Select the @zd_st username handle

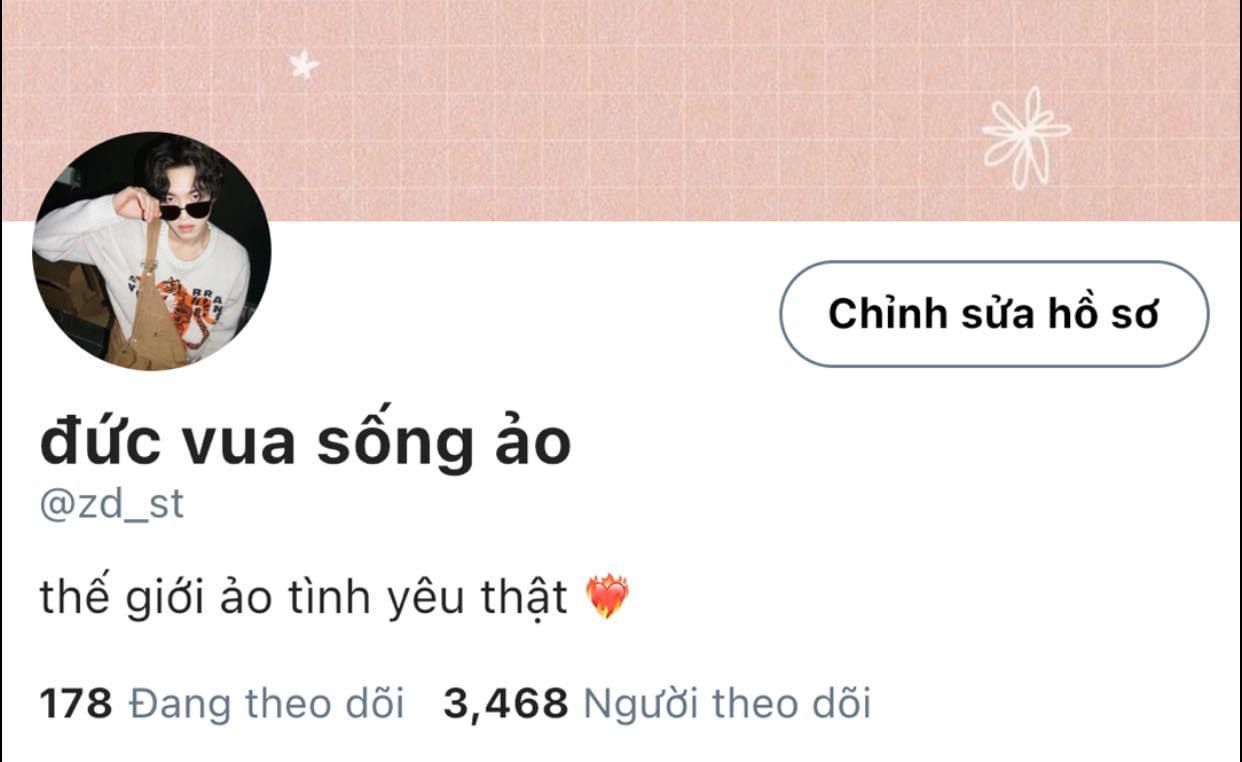112,503
